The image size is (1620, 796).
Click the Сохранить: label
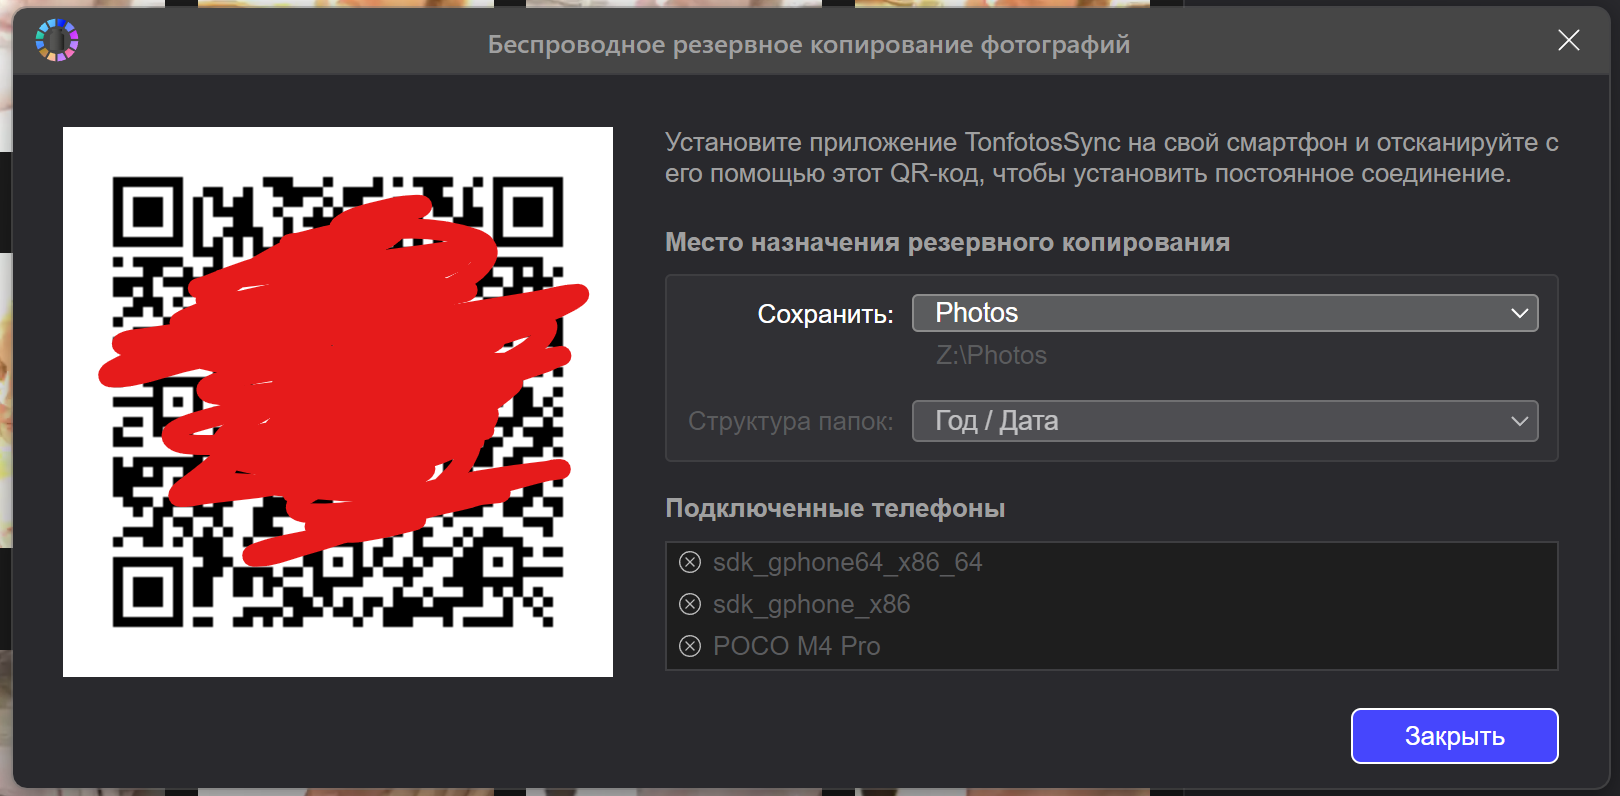(x=825, y=314)
